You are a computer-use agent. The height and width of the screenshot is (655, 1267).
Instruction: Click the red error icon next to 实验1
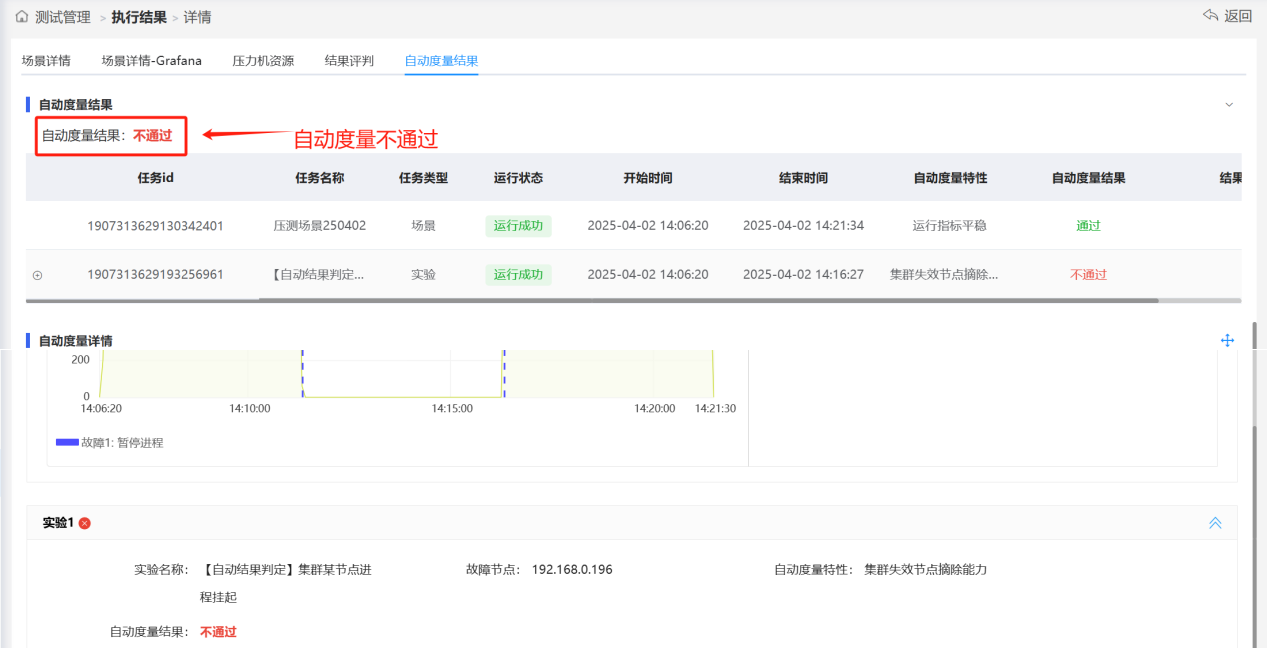(x=85, y=523)
